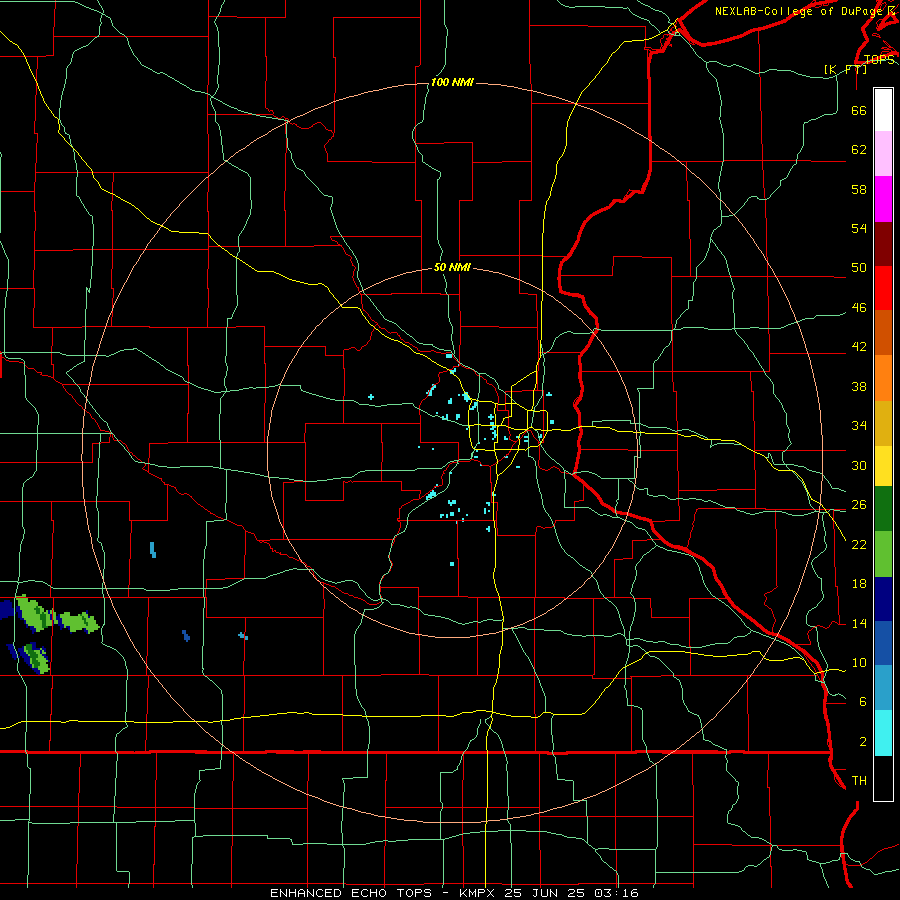Click the yellow legend swatch
Viewport: 900px width, 900px height.
tap(883, 466)
